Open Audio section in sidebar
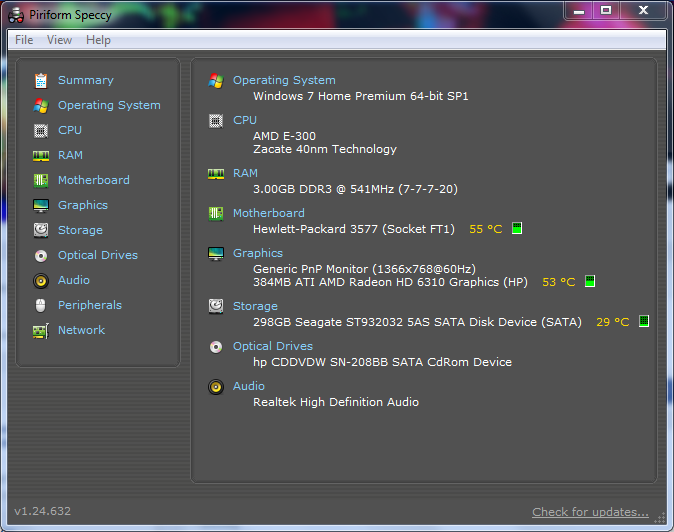 (74, 280)
